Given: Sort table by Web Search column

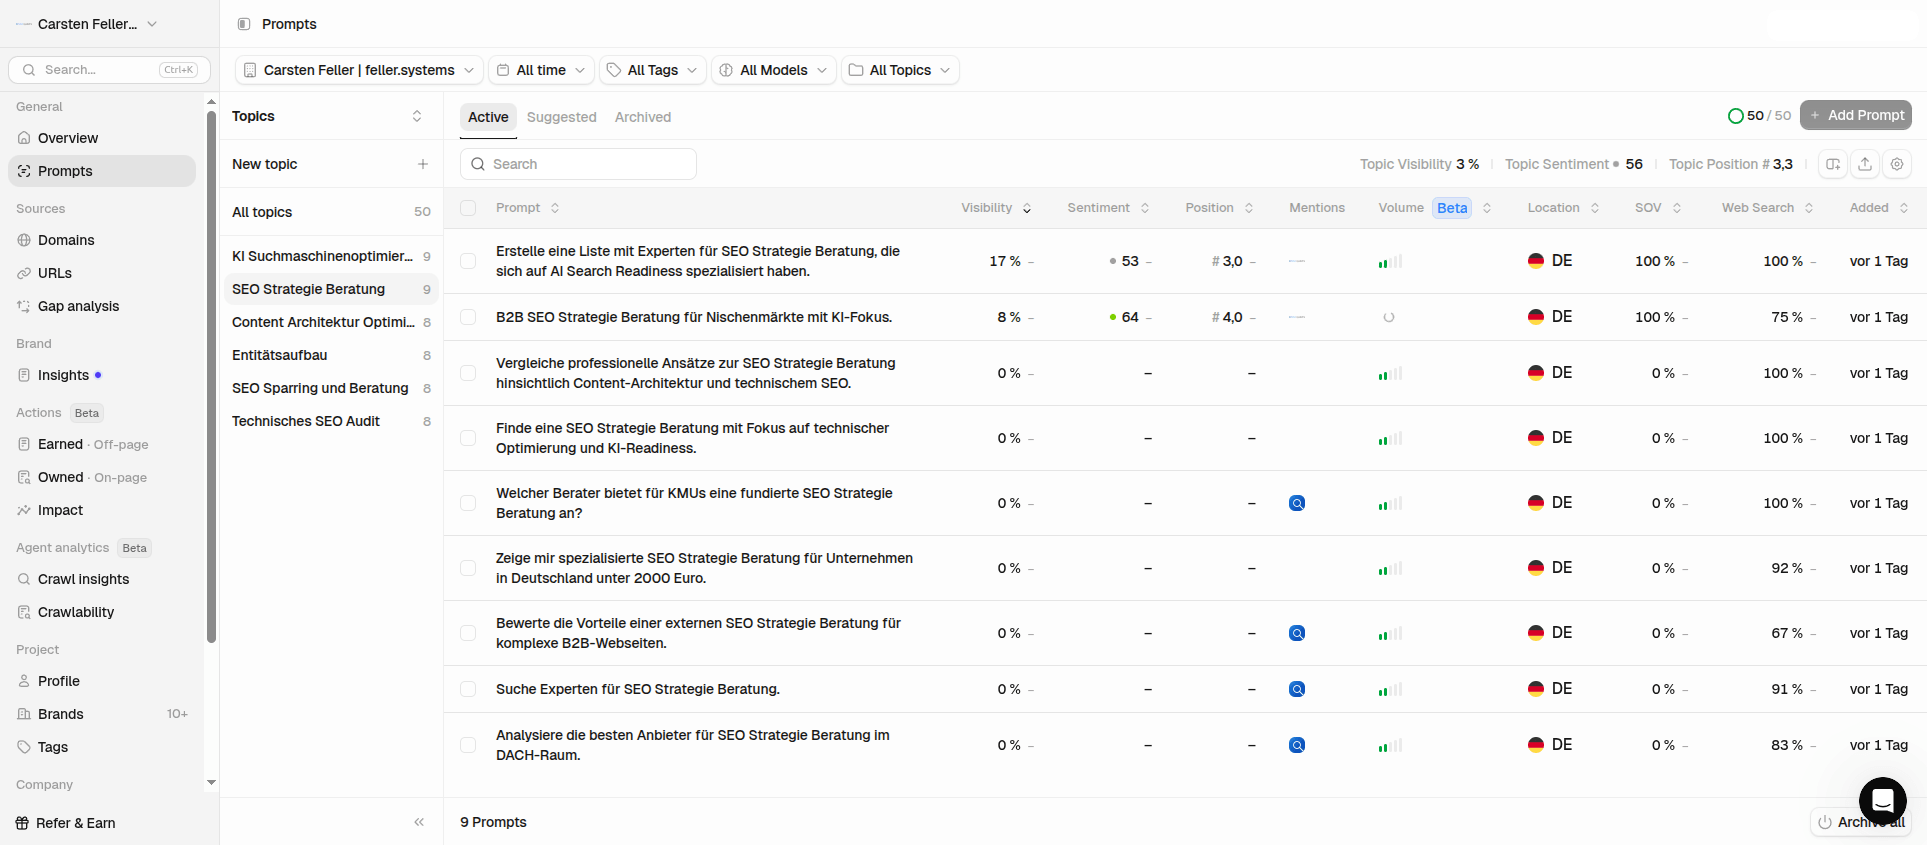Looking at the screenshot, I should 1767,208.
